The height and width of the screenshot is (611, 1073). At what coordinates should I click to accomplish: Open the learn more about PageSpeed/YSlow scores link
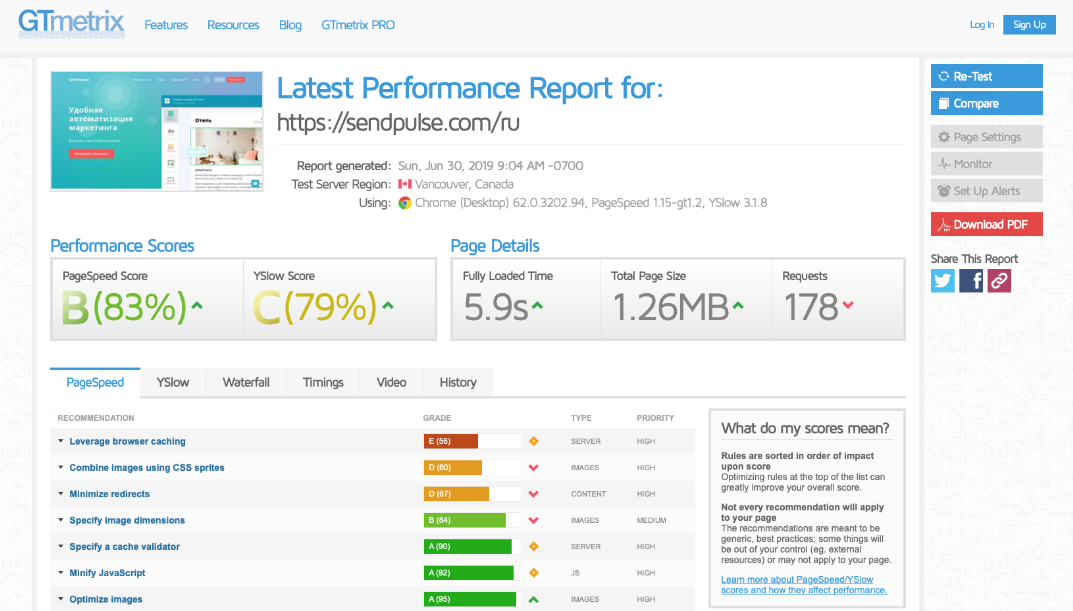tap(803, 585)
